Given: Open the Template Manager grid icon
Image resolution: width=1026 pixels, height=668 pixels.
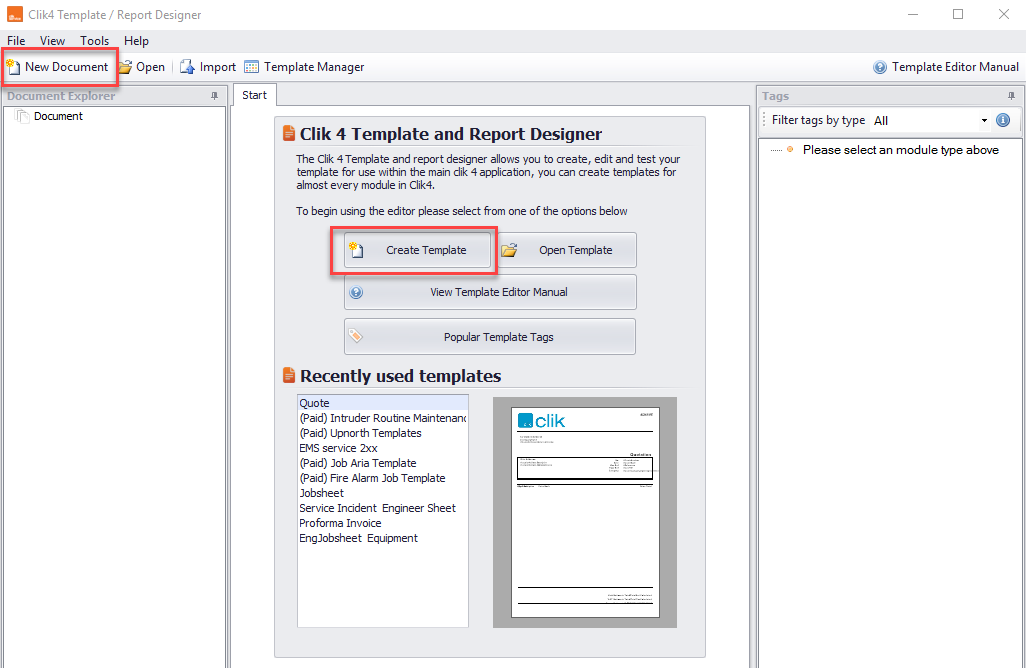Looking at the screenshot, I should 251,67.
